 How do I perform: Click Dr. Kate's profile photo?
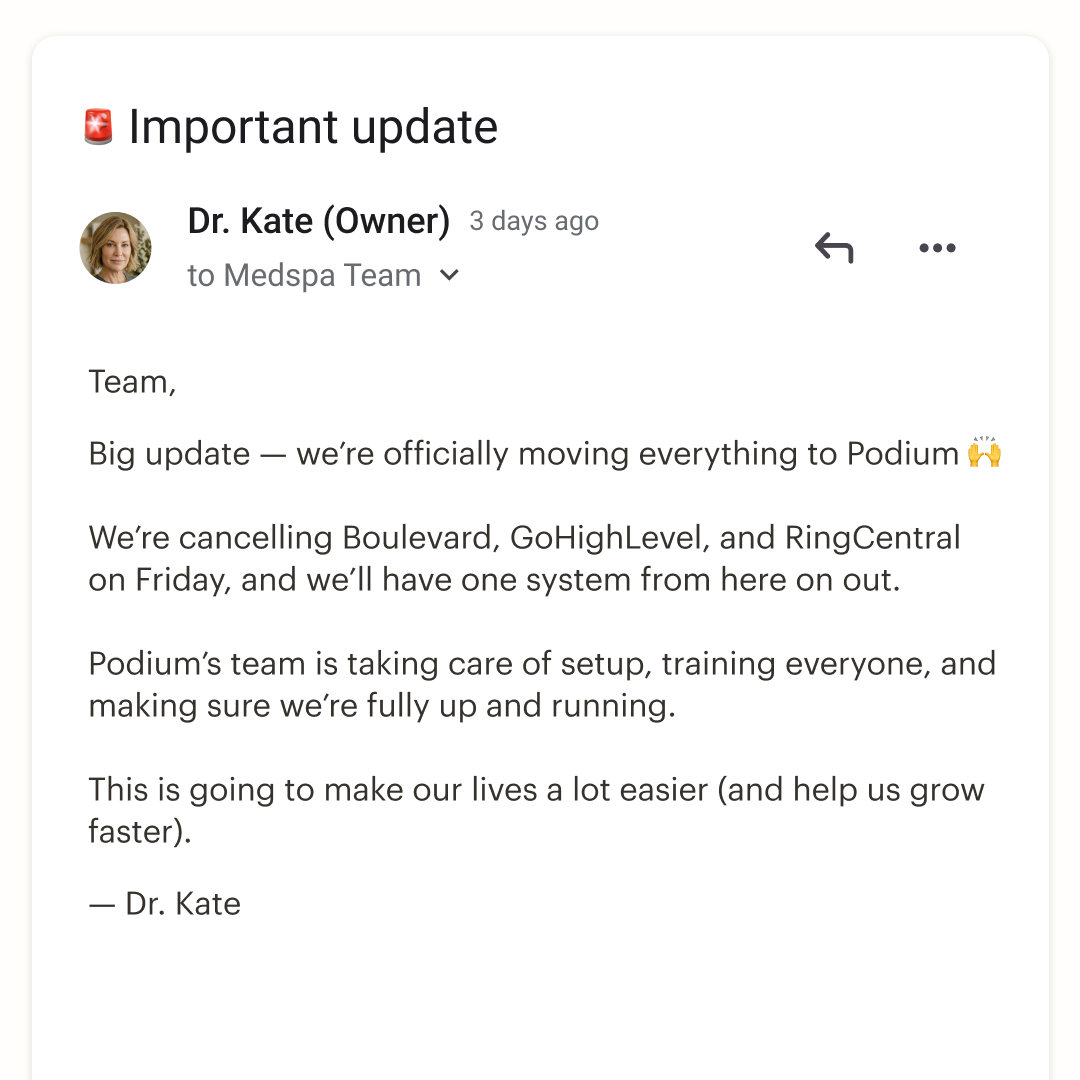(x=116, y=248)
